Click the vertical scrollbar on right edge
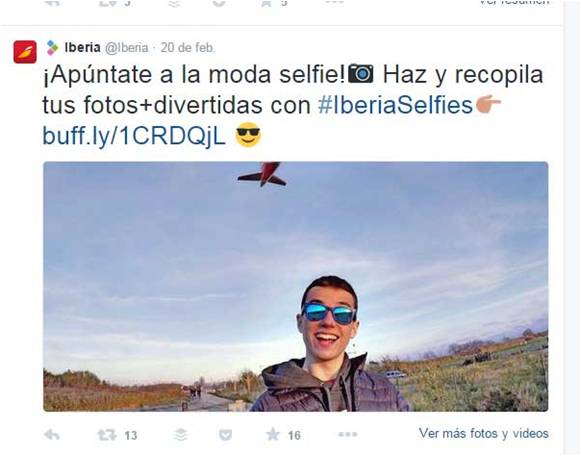This screenshot has width=581, height=456. (572, 228)
